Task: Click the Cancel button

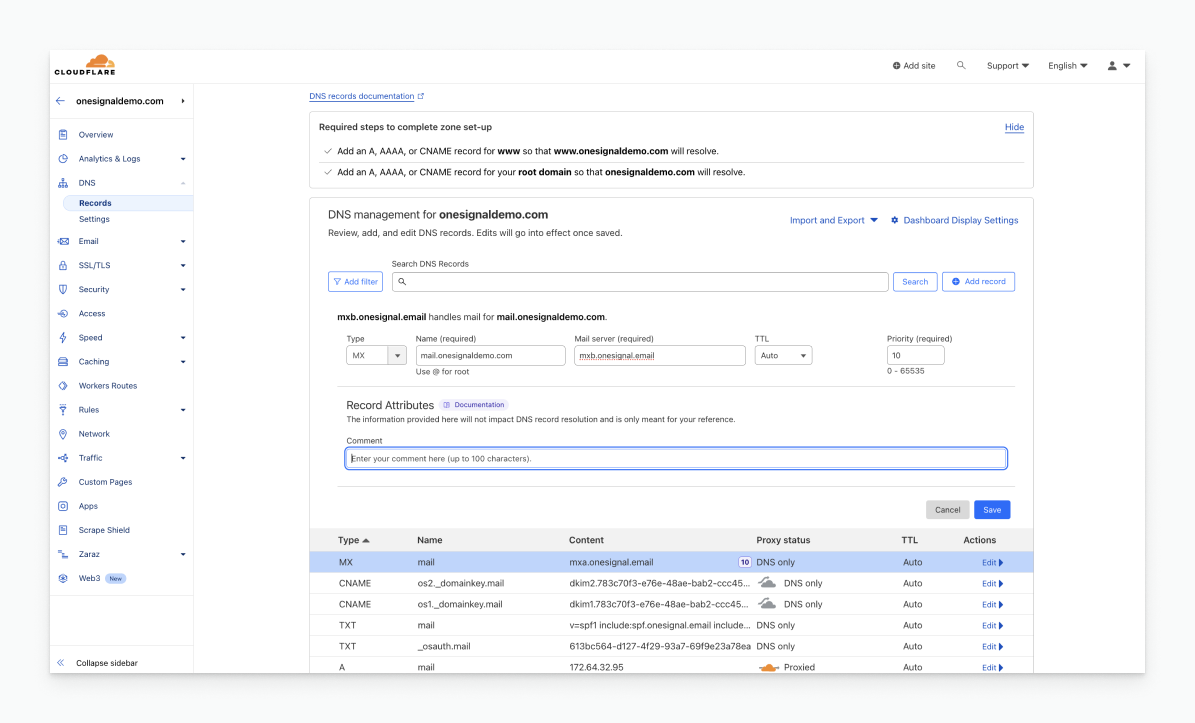Action: 947,510
